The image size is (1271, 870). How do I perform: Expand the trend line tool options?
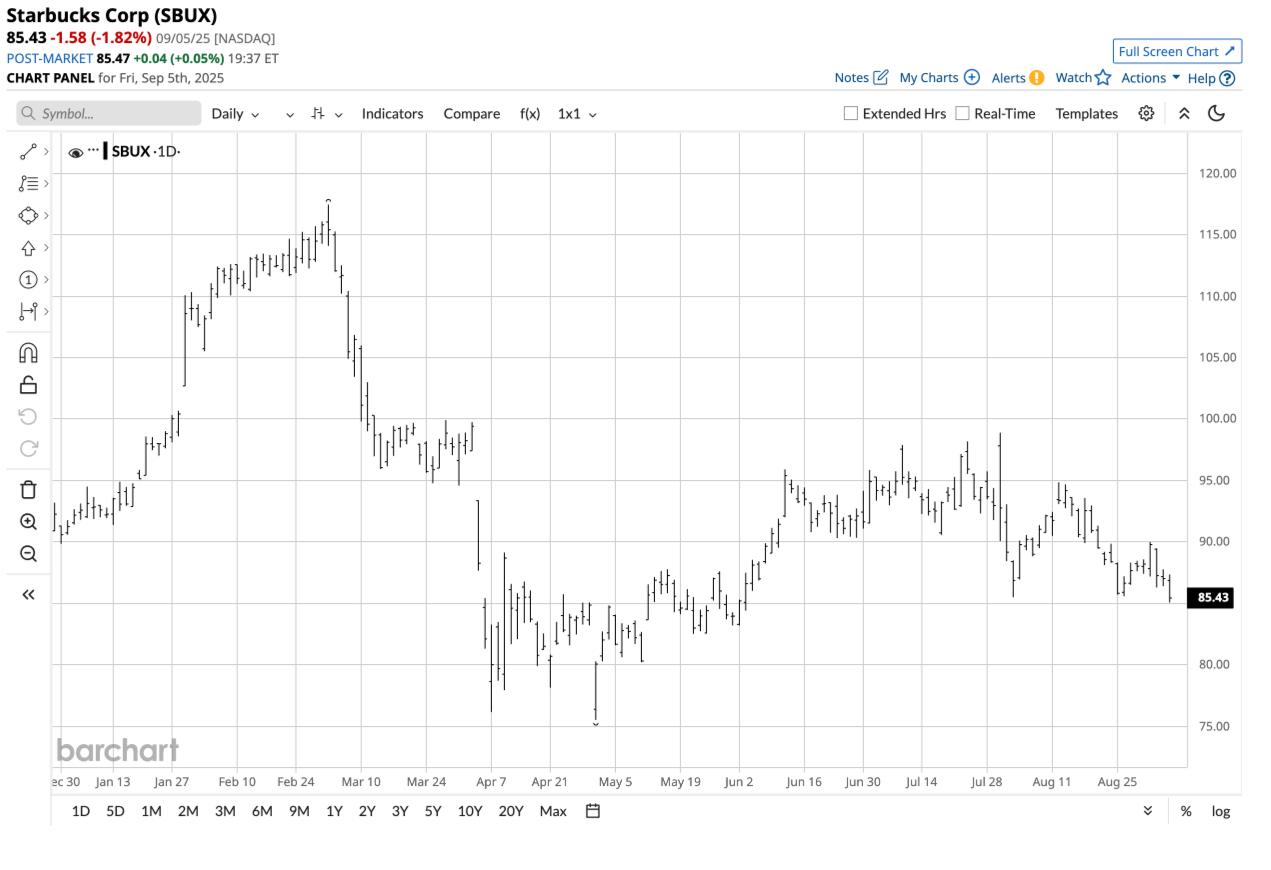pos(46,152)
